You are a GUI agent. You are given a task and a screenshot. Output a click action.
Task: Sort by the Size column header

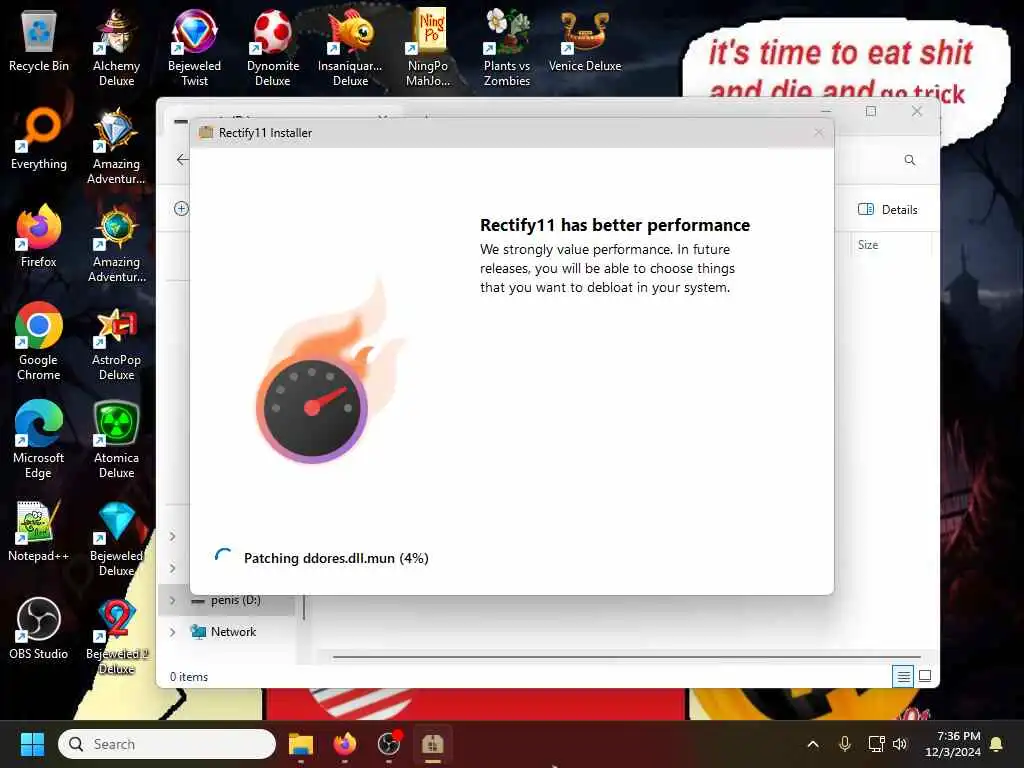coord(868,245)
